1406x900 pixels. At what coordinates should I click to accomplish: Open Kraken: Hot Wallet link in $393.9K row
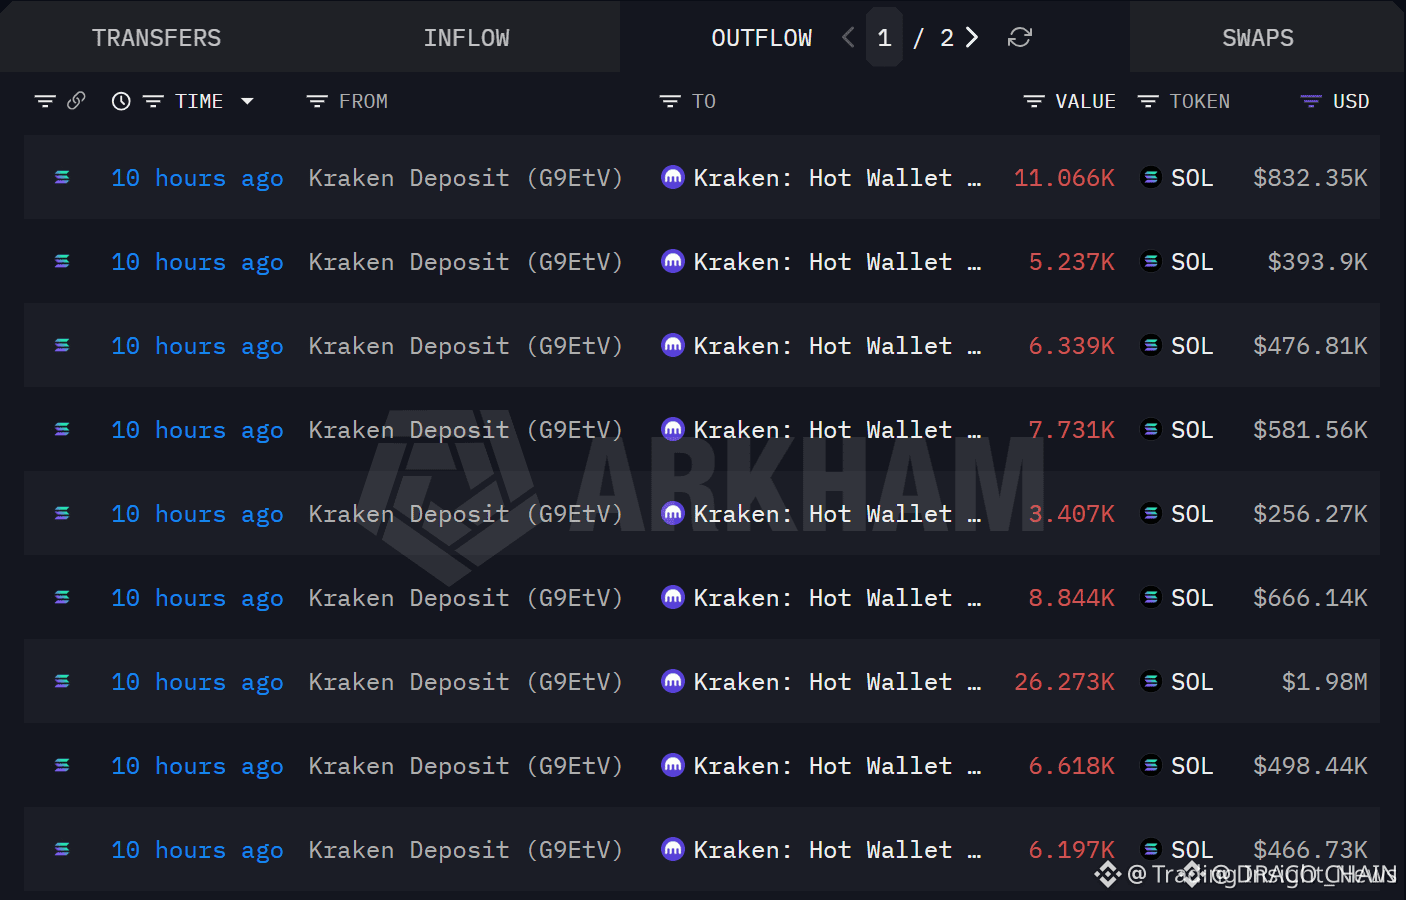pyautogui.click(x=837, y=262)
